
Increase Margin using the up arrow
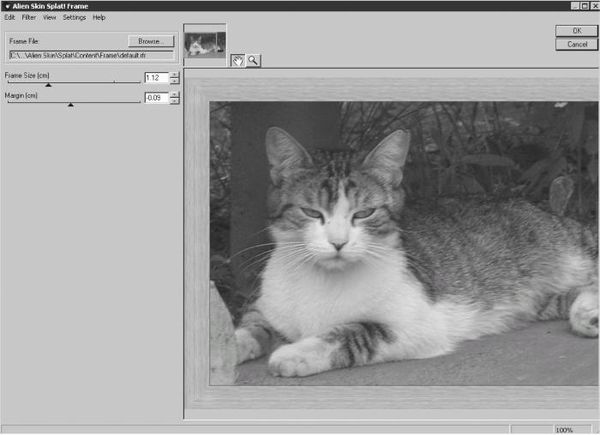[x=175, y=94]
